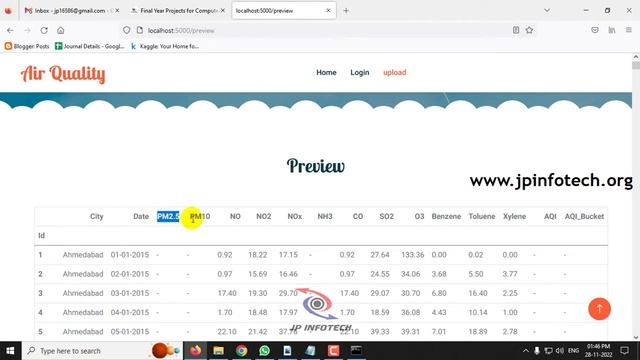
Task: Click the value 18.89 in row 5
Action: [x=478, y=331]
